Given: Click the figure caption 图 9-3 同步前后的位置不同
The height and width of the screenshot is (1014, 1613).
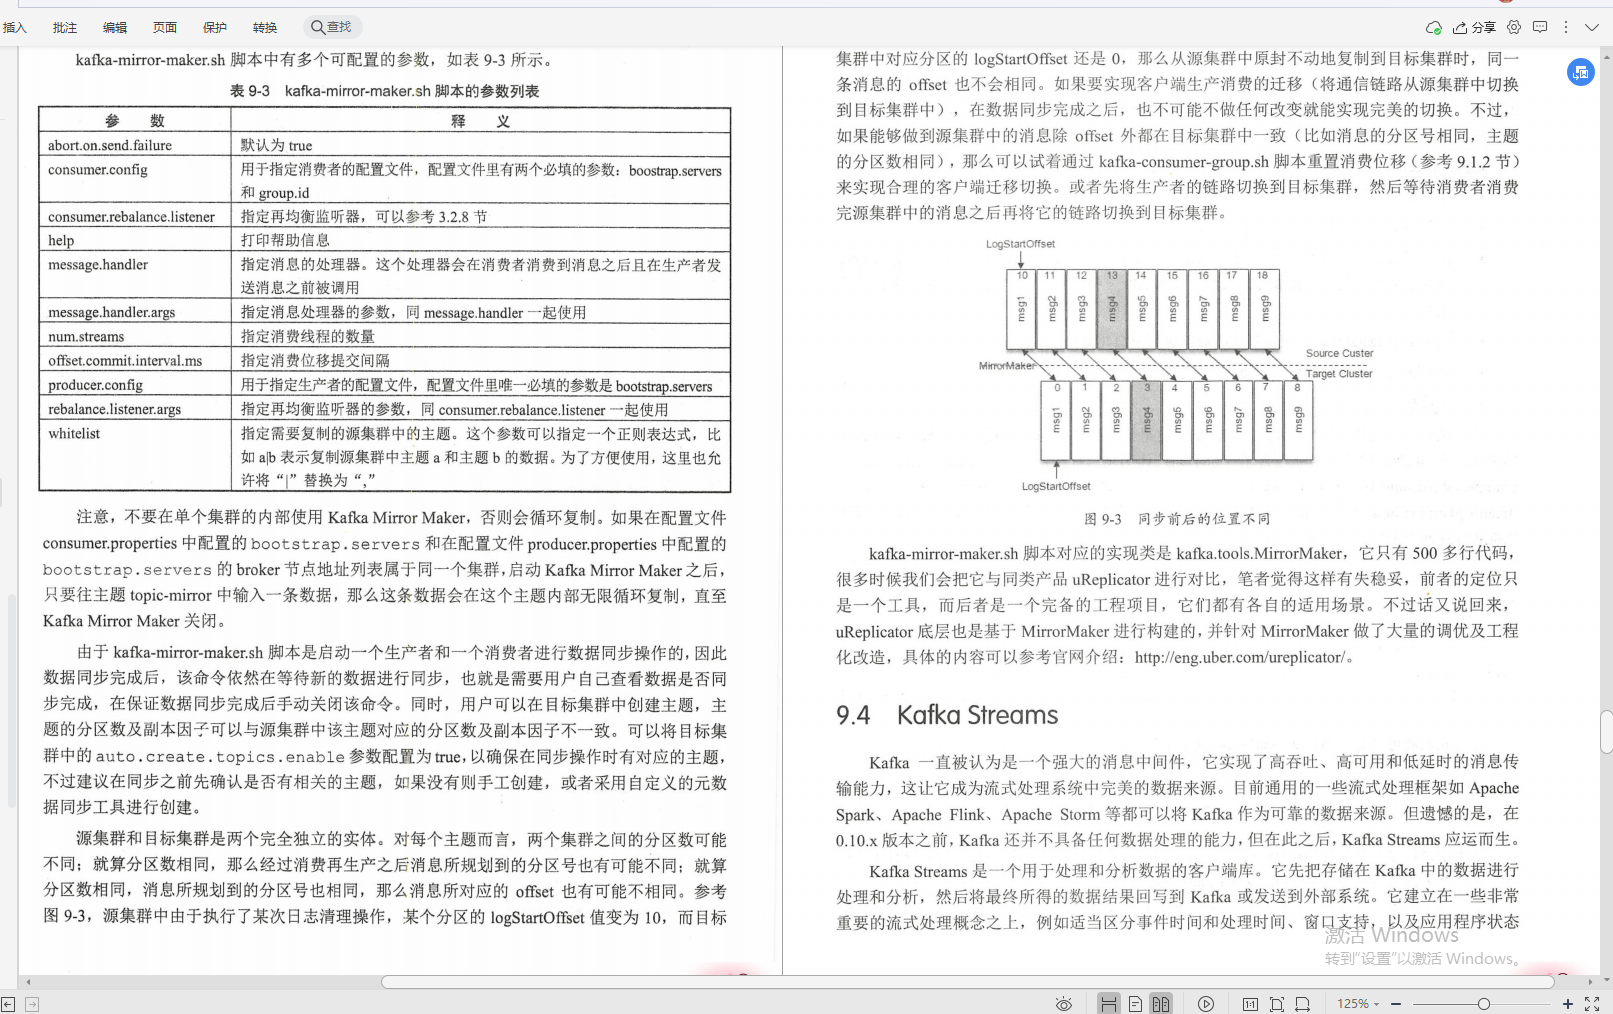Looking at the screenshot, I should 1177,519.
